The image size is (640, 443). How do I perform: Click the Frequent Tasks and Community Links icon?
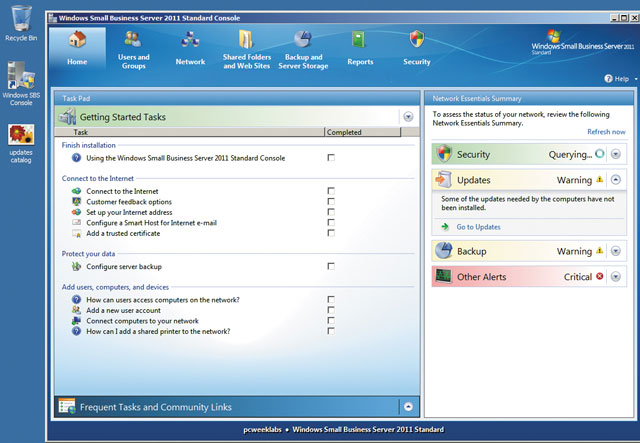coord(67,406)
